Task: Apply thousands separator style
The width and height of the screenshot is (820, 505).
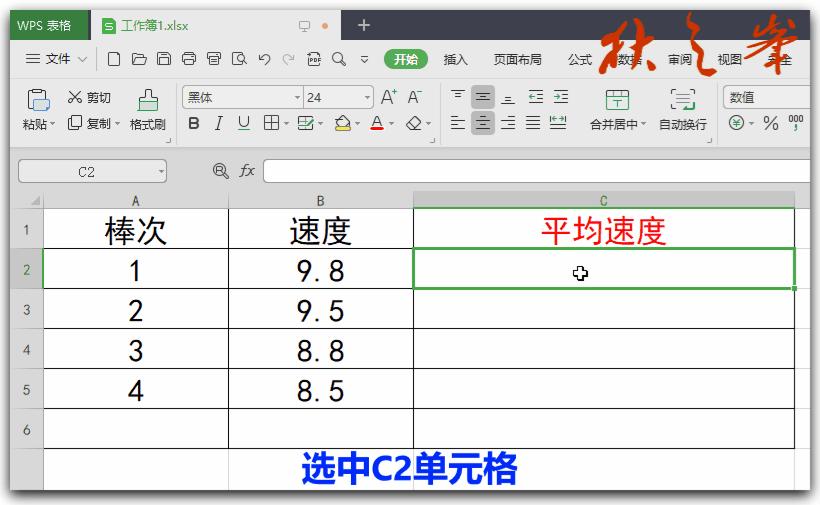Action: point(795,123)
